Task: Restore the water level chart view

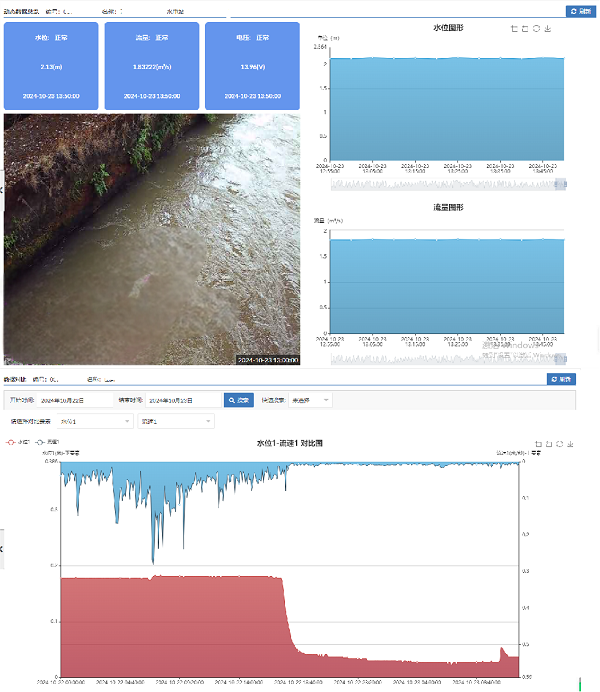Action: 536,29
